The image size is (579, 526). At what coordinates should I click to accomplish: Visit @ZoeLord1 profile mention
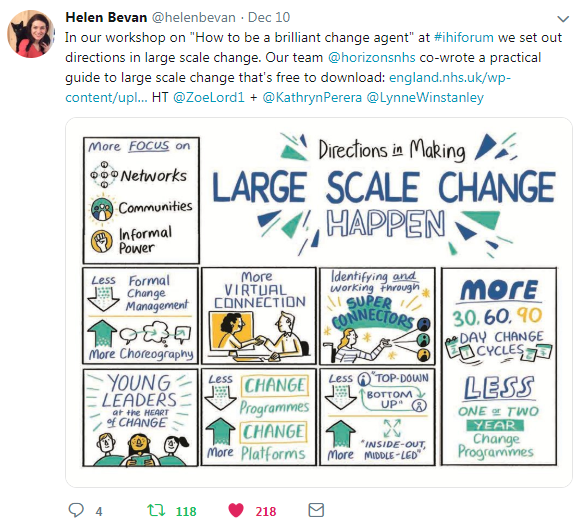pos(209,97)
